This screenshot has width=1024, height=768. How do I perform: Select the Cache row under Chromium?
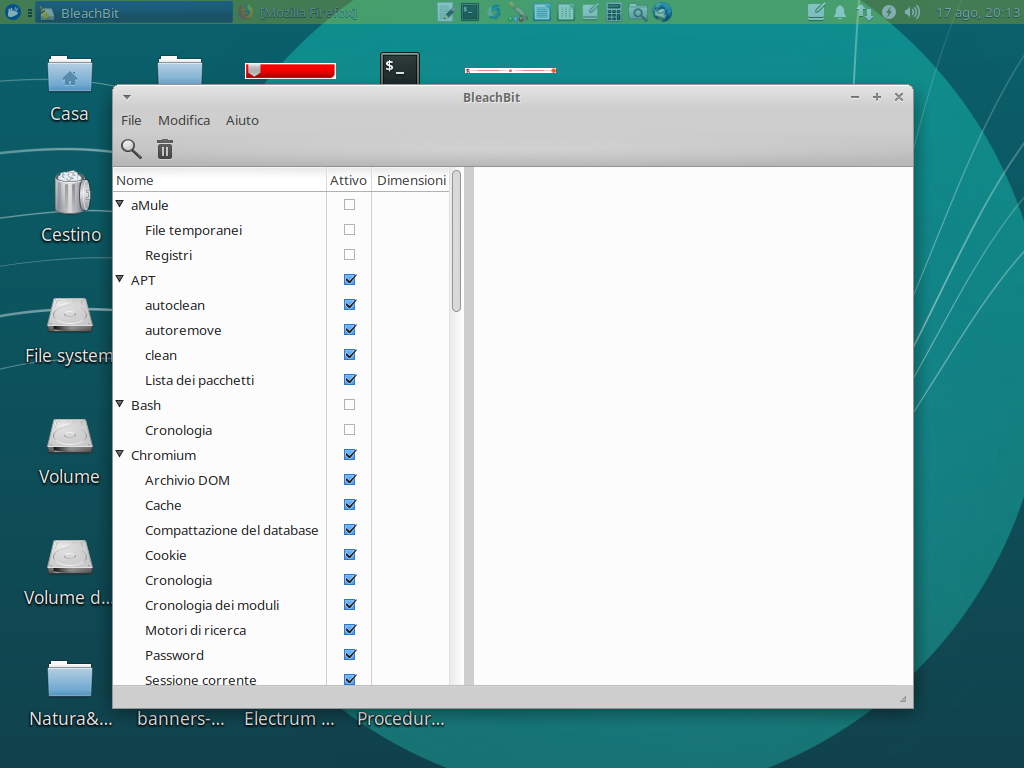(x=281, y=505)
